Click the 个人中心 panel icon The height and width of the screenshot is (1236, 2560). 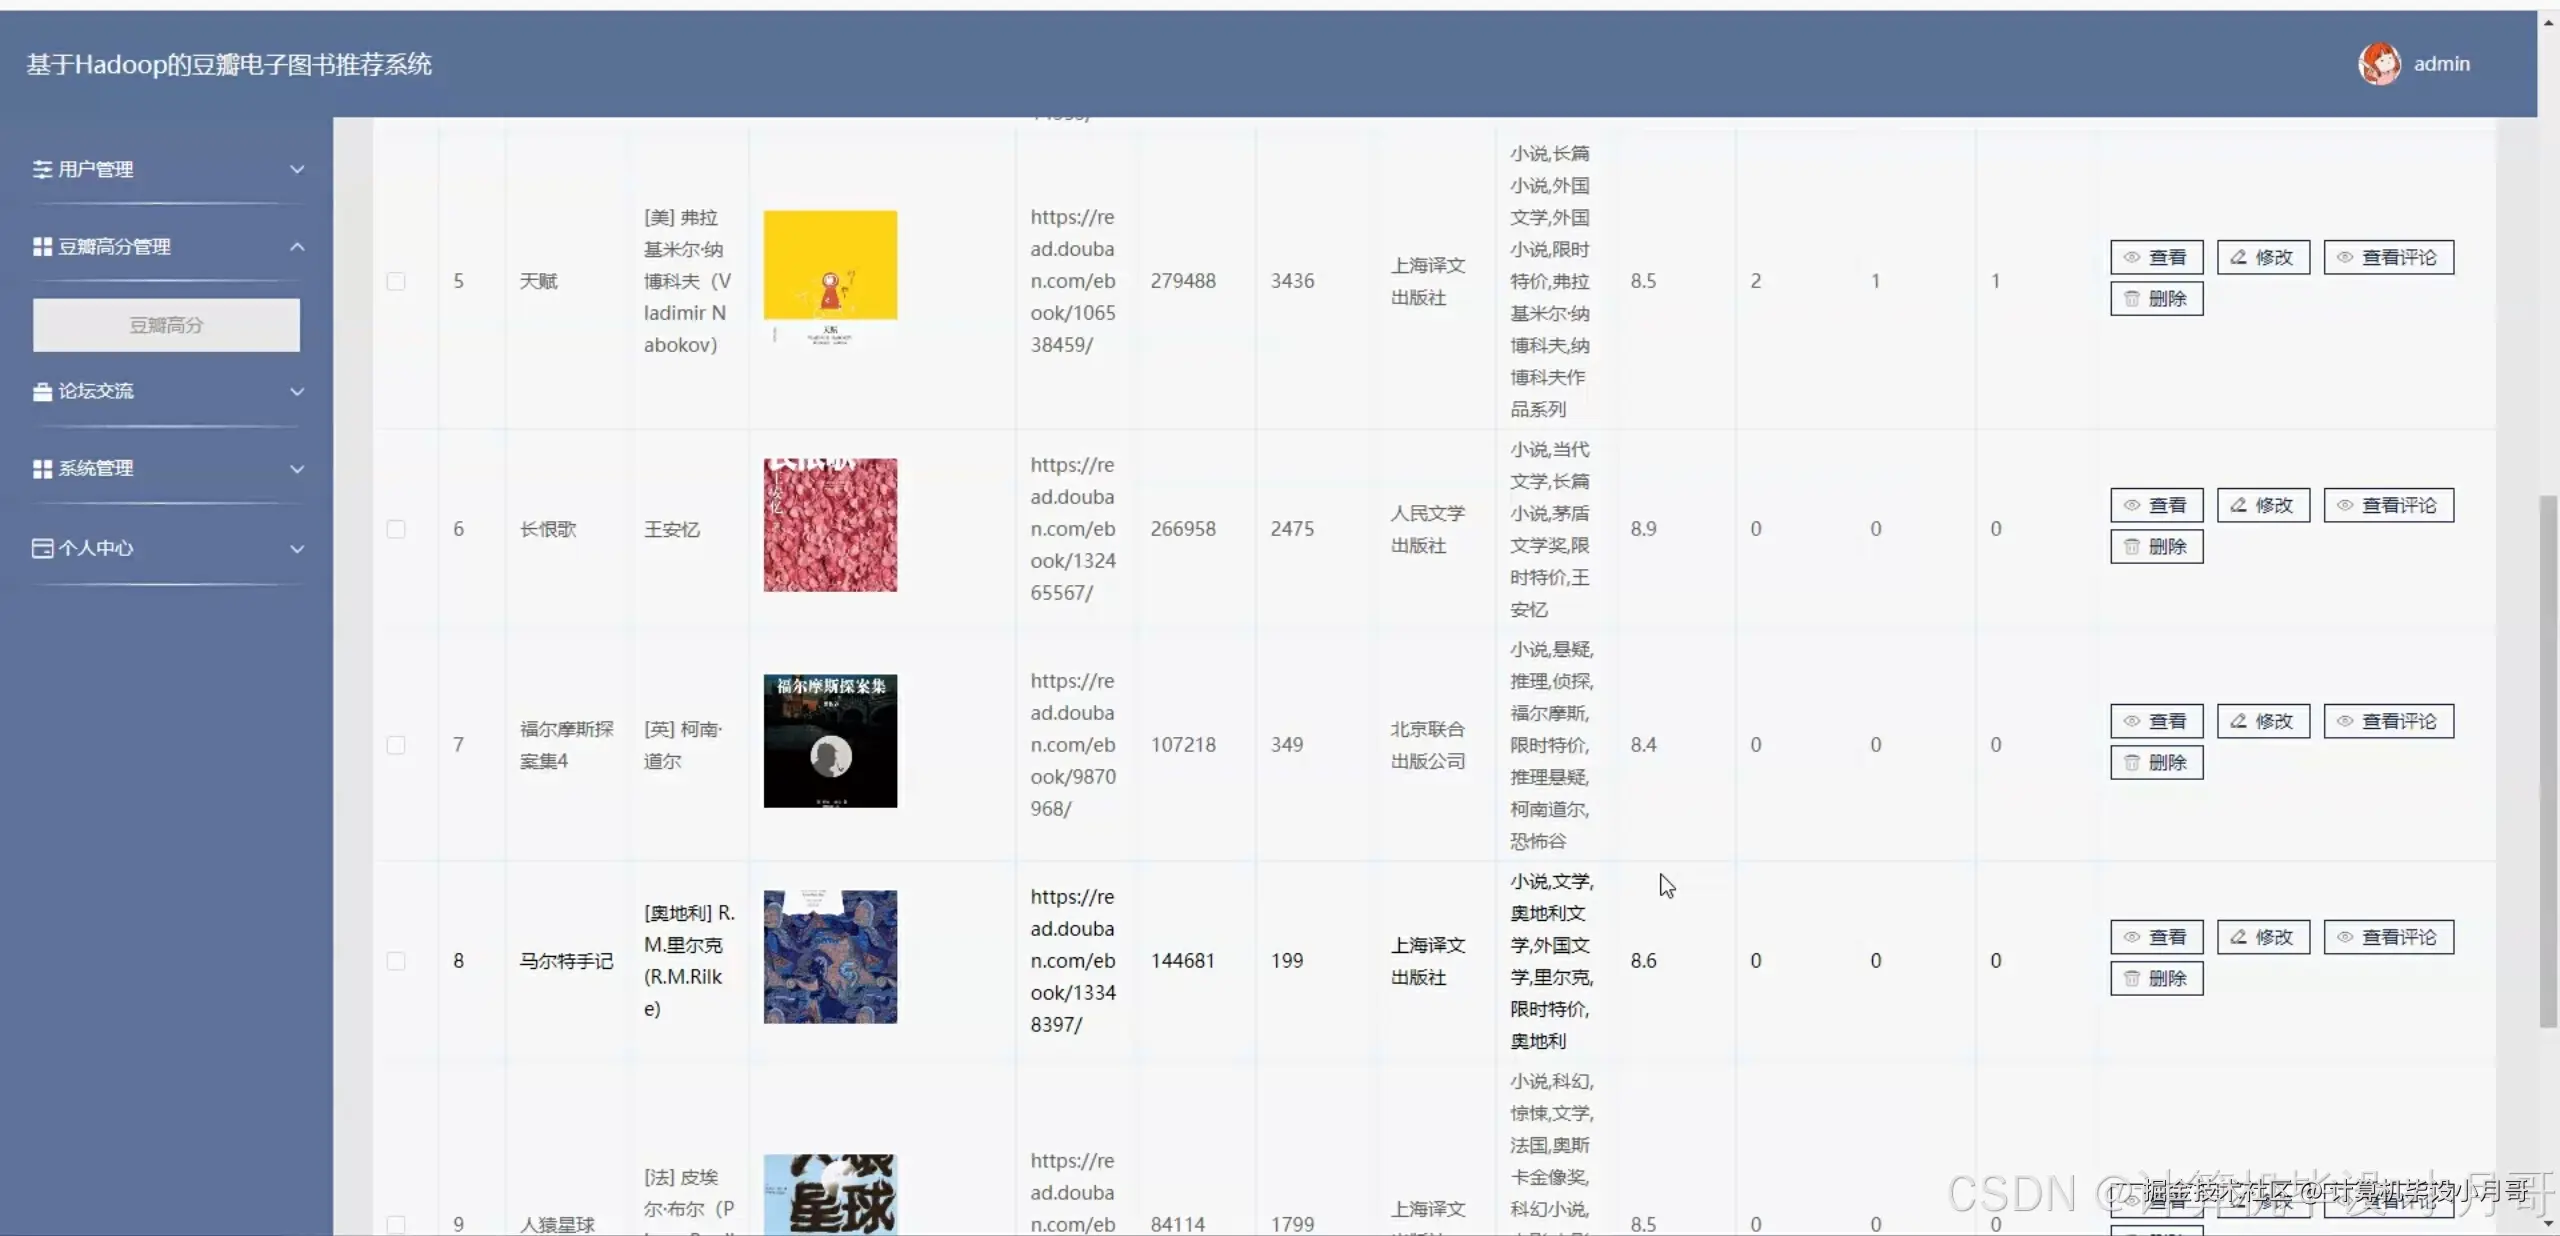[x=42, y=548]
